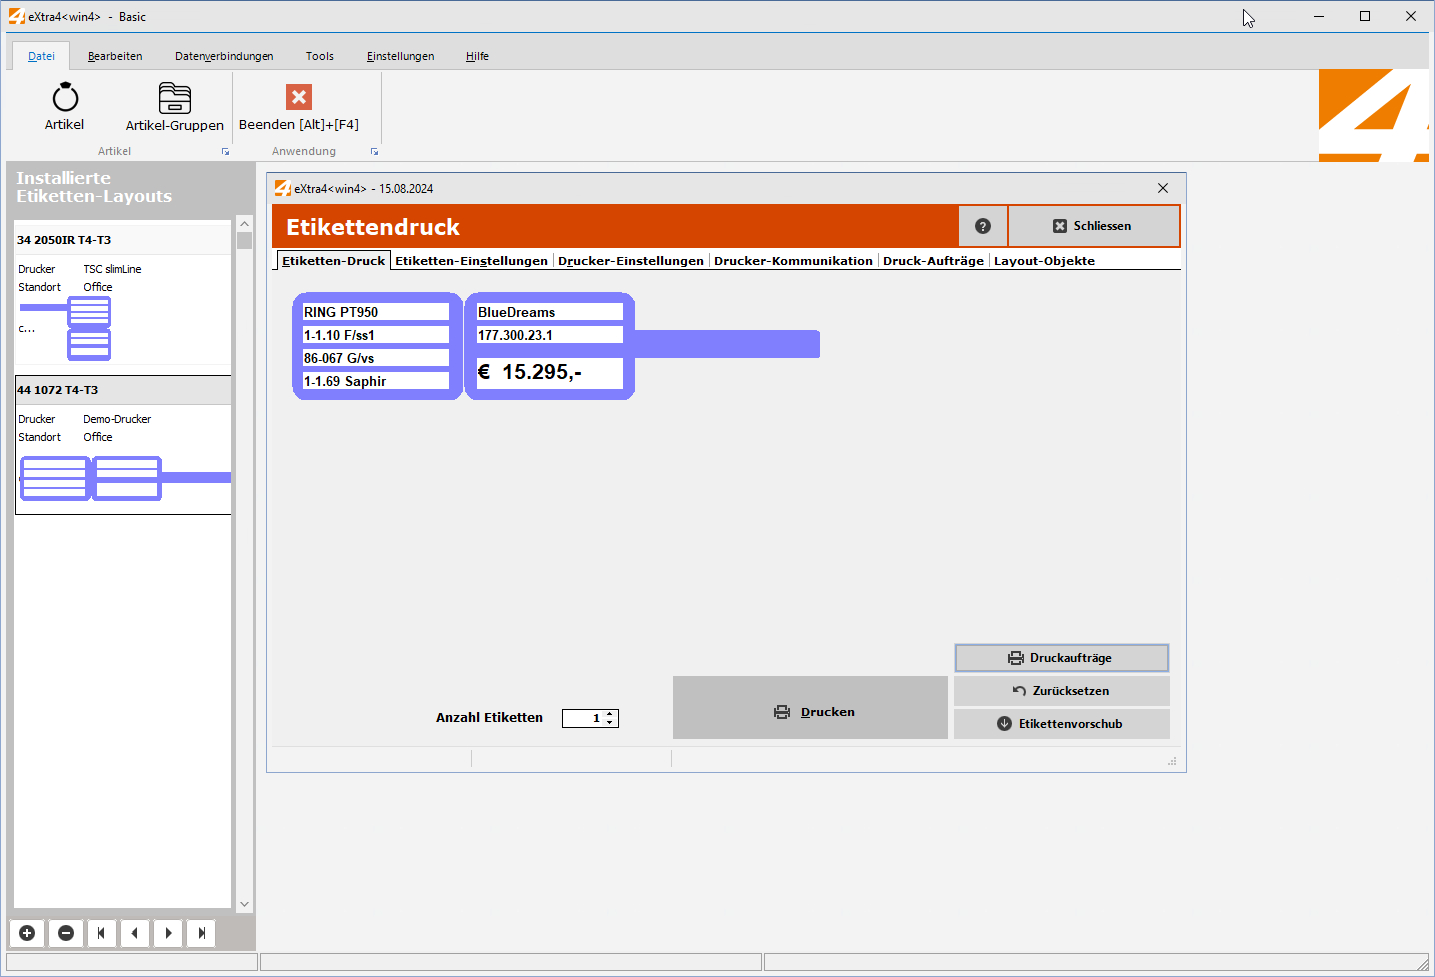Open Artikel-Gruppen in the ribbon
The image size is (1435, 977).
pyautogui.click(x=174, y=98)
